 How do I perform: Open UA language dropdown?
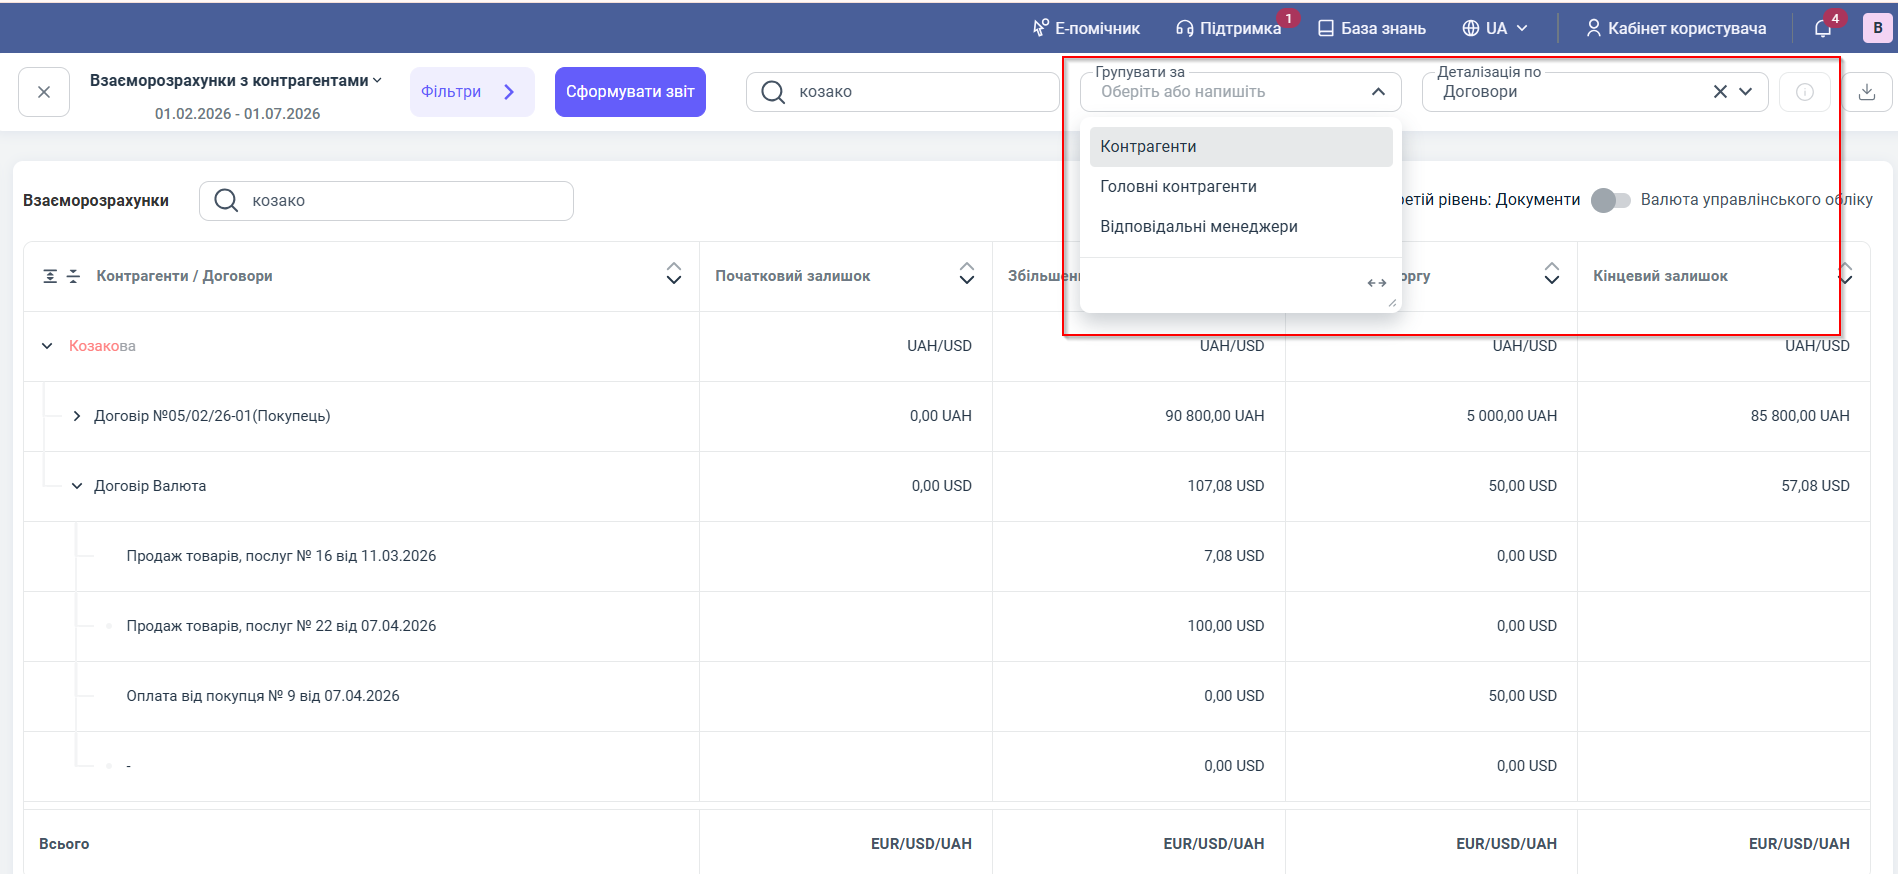(x=1495, y=28)
